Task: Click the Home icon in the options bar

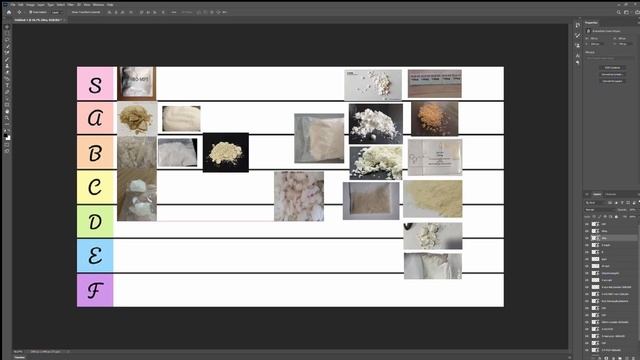Action: point(9,12)
